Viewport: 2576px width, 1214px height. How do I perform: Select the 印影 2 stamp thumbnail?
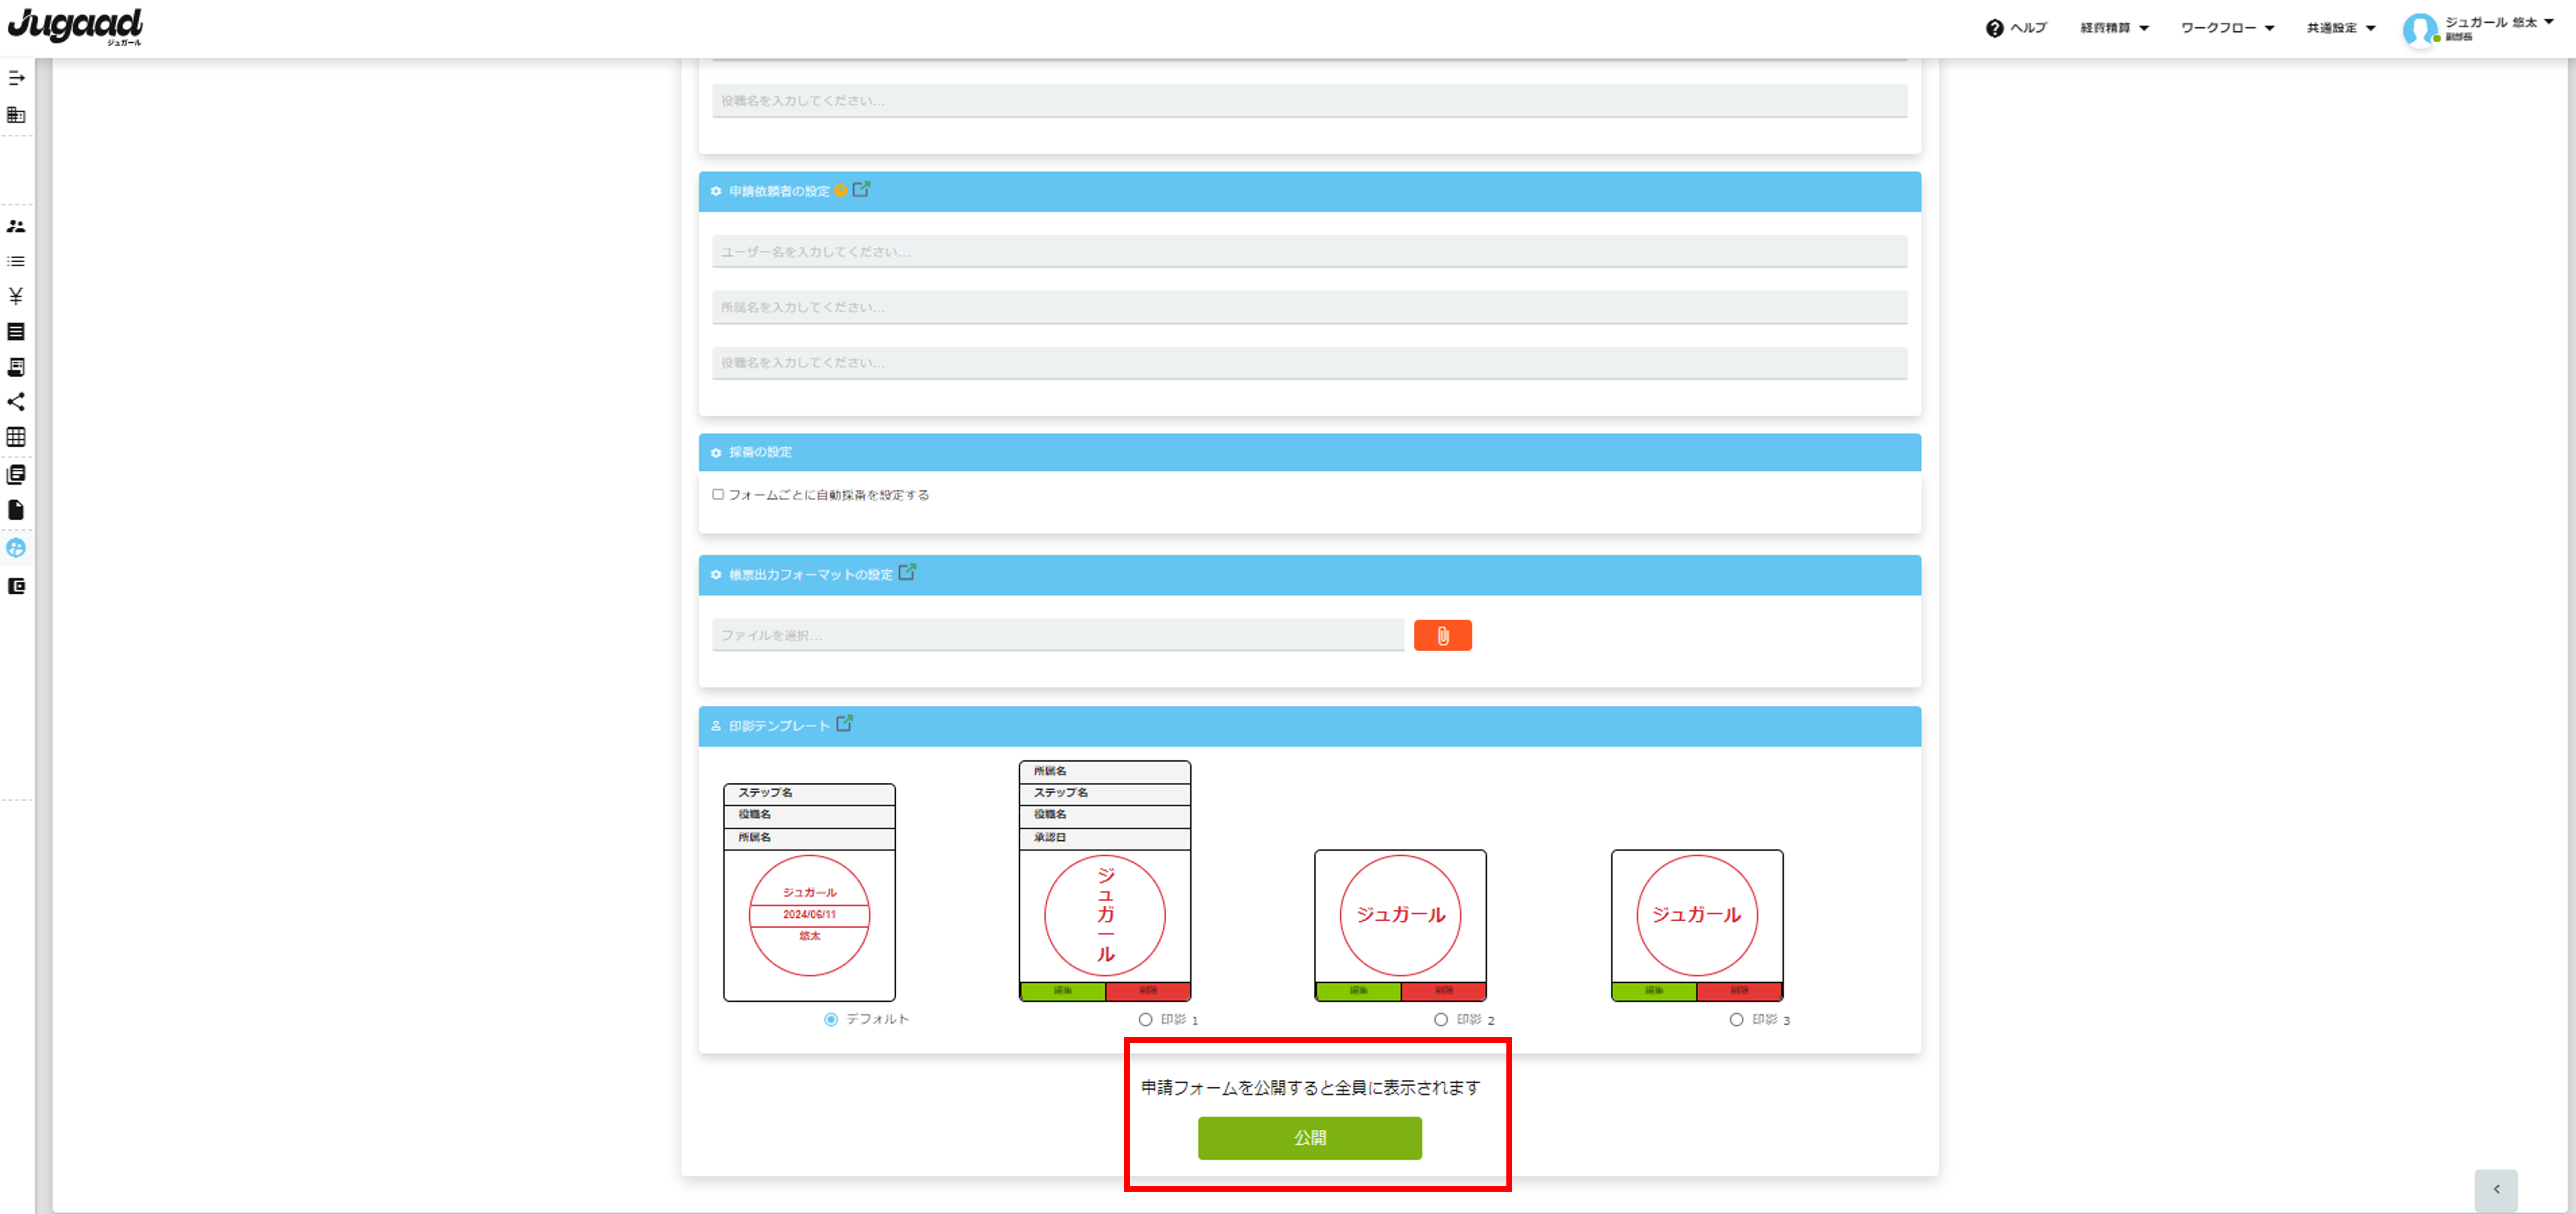(1400, 925)
